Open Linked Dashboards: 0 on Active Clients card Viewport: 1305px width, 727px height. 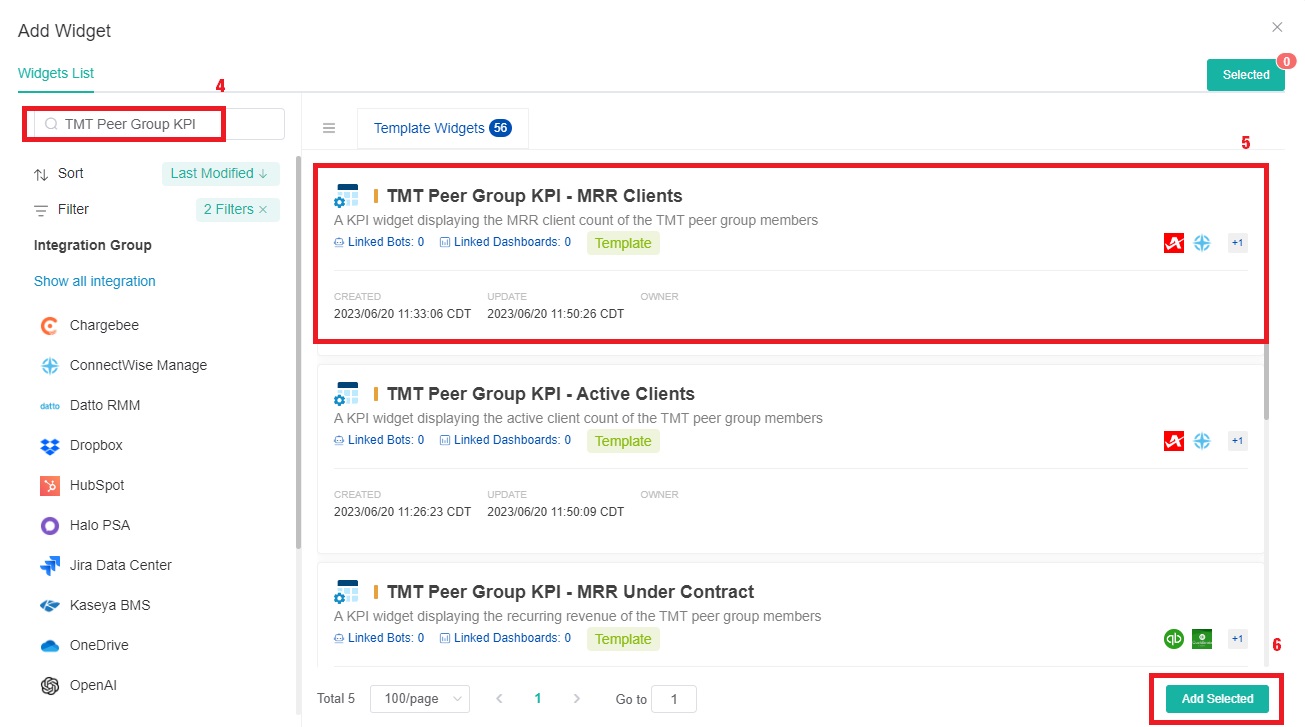(505, 440)
